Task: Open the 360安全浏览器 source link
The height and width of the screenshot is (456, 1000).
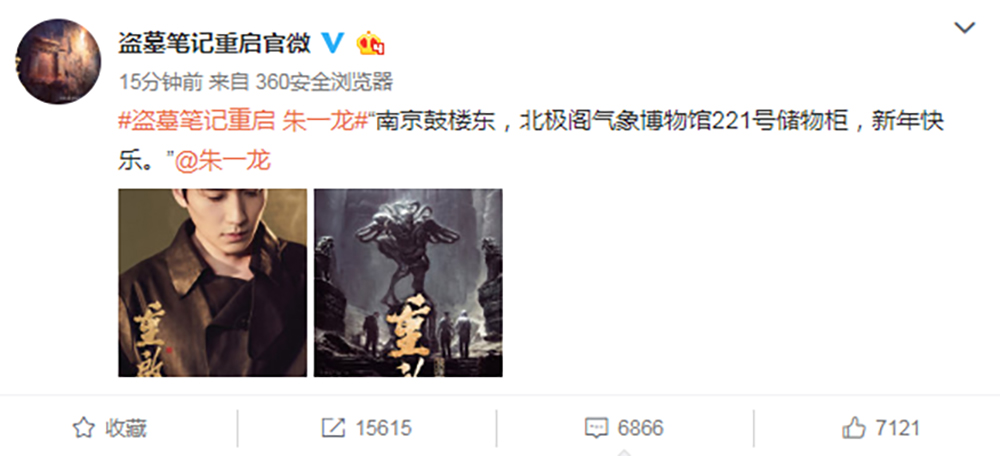Action: point(324,82)
